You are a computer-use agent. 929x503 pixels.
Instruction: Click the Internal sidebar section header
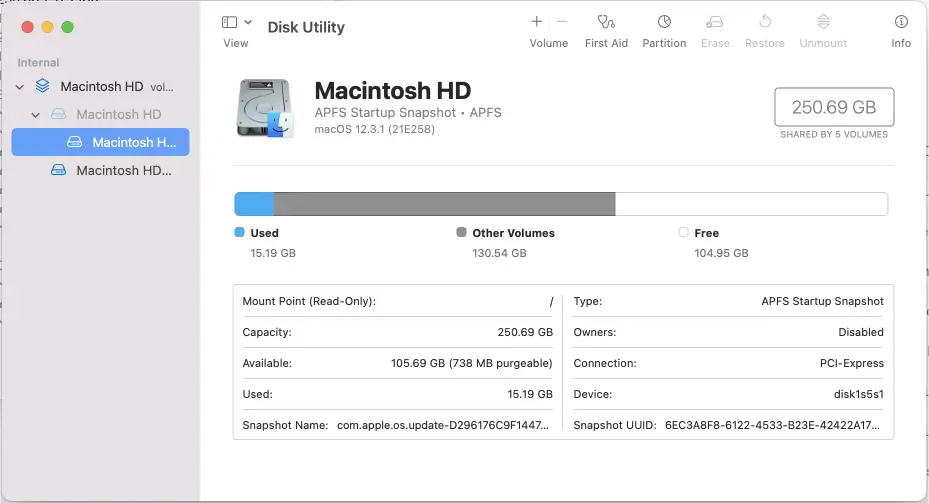pyautogui.click(x=38, y=63)
